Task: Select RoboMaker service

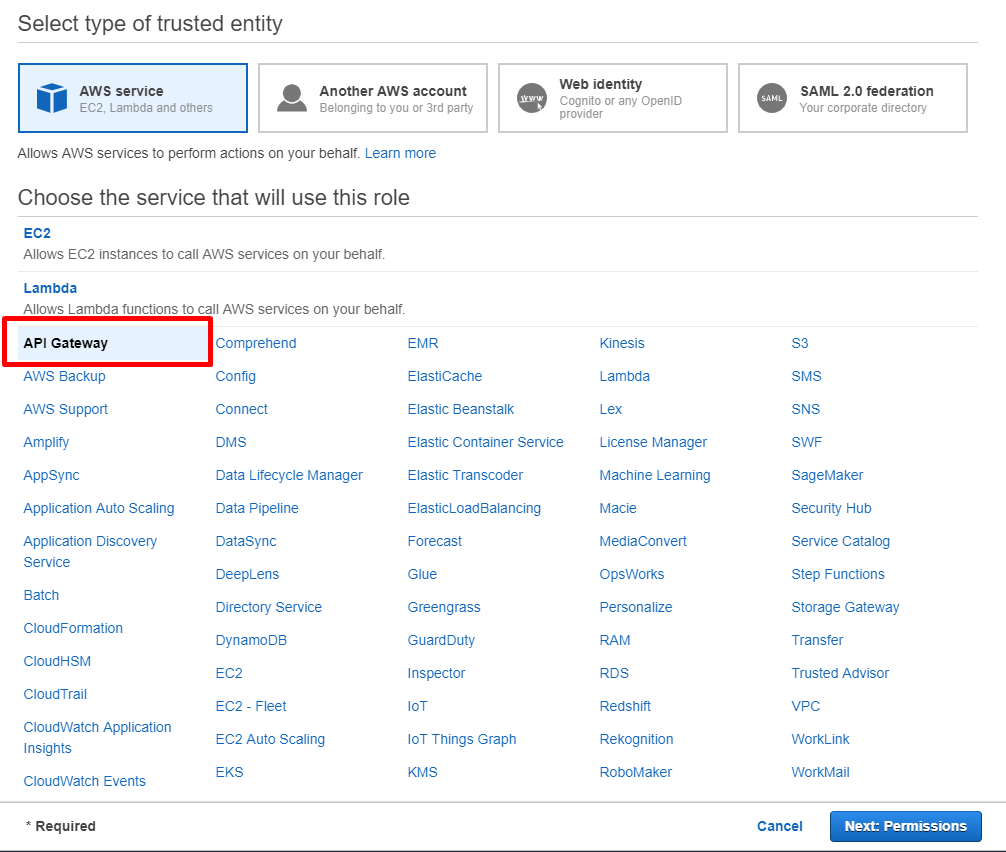Action: [635, 772]
